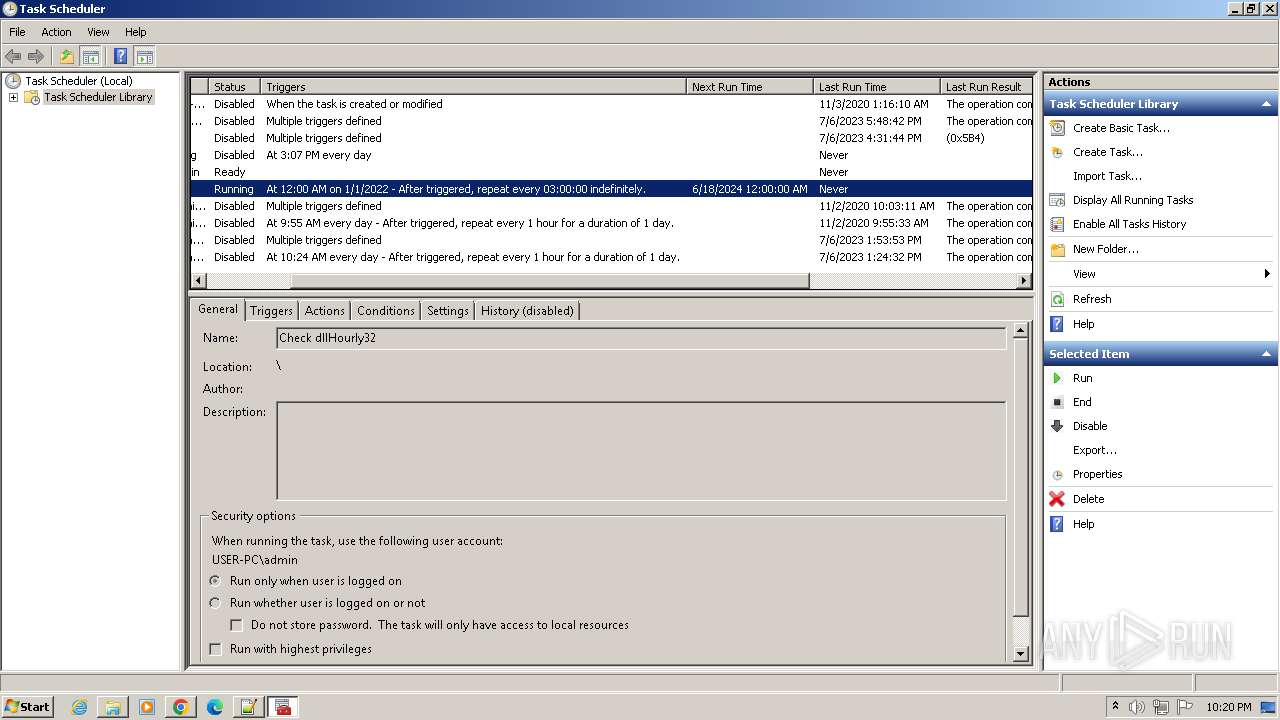
Task: Switch to the Settings tab
Action: point(447,311)
